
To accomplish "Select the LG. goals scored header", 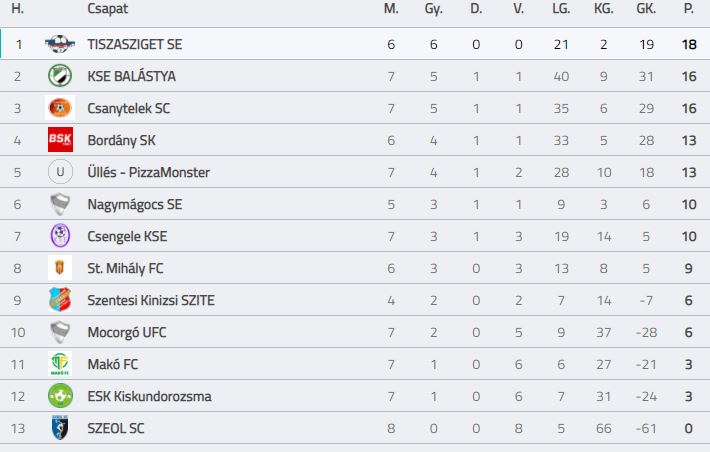I will pyautogui.click(x=561, y=9).
